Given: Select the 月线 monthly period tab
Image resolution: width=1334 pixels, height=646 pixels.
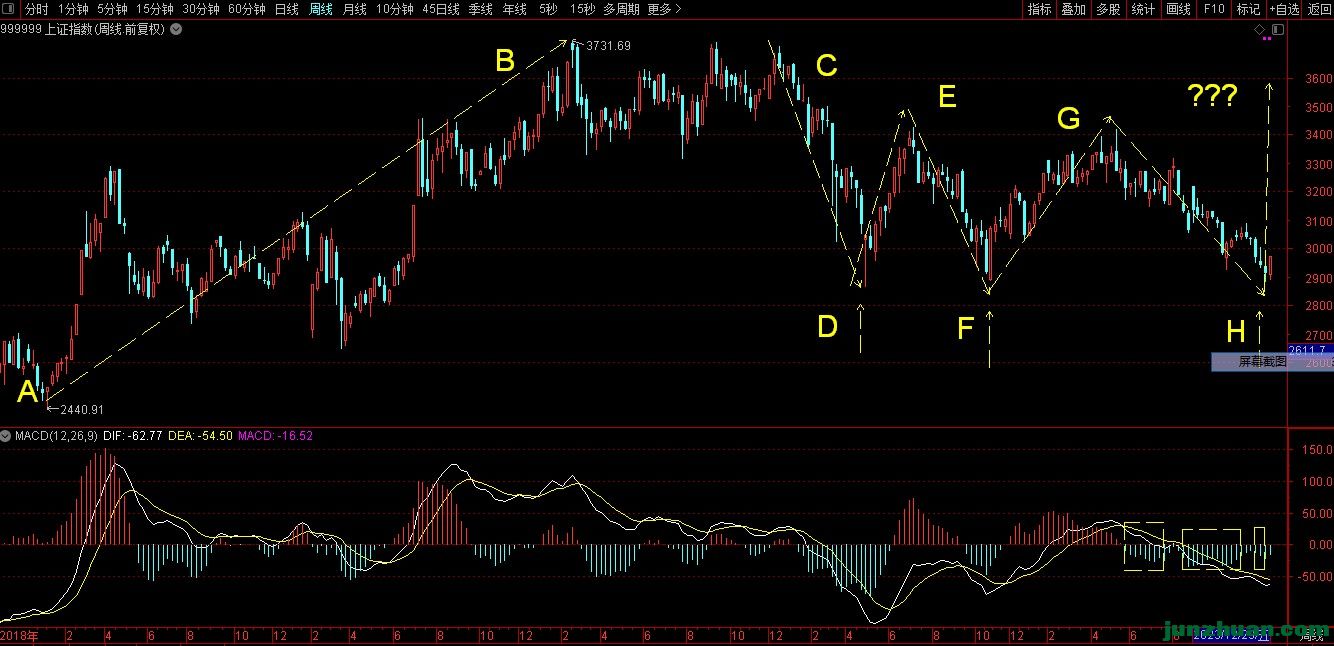Looking at the screenshot, I should (x=354, y=9).
